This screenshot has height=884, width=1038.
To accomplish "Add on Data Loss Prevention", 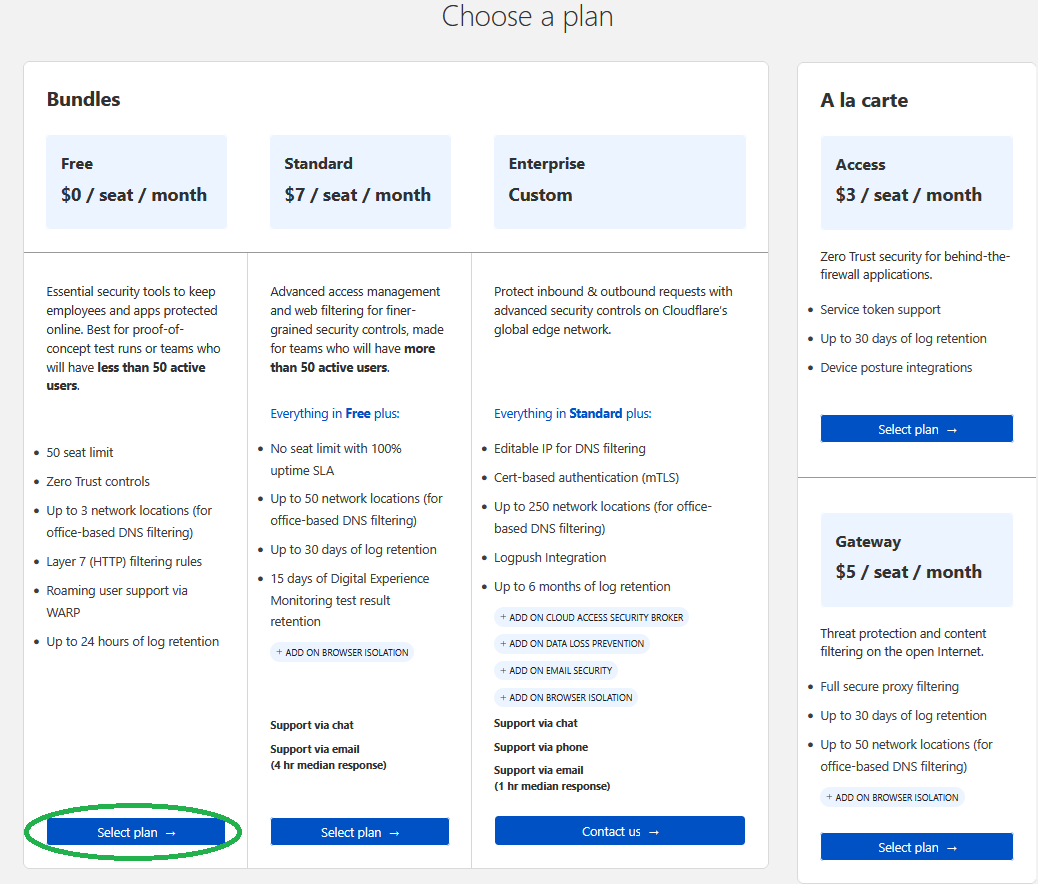I will tap(571, 644).
